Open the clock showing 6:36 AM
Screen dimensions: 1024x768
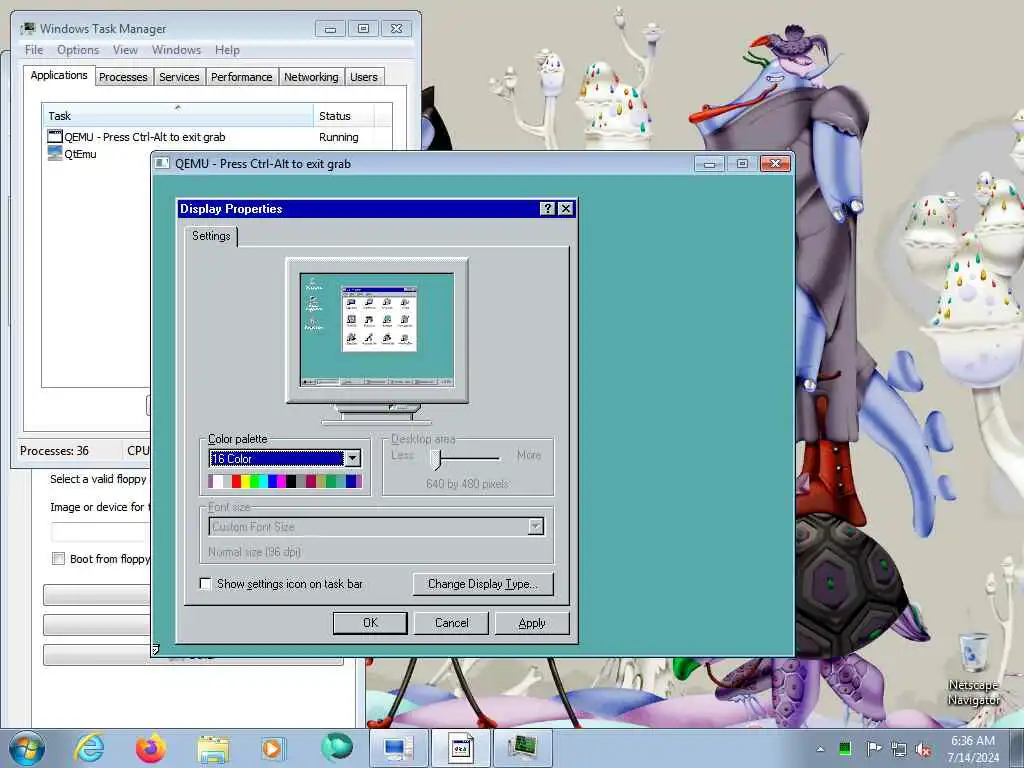[973, 749]
